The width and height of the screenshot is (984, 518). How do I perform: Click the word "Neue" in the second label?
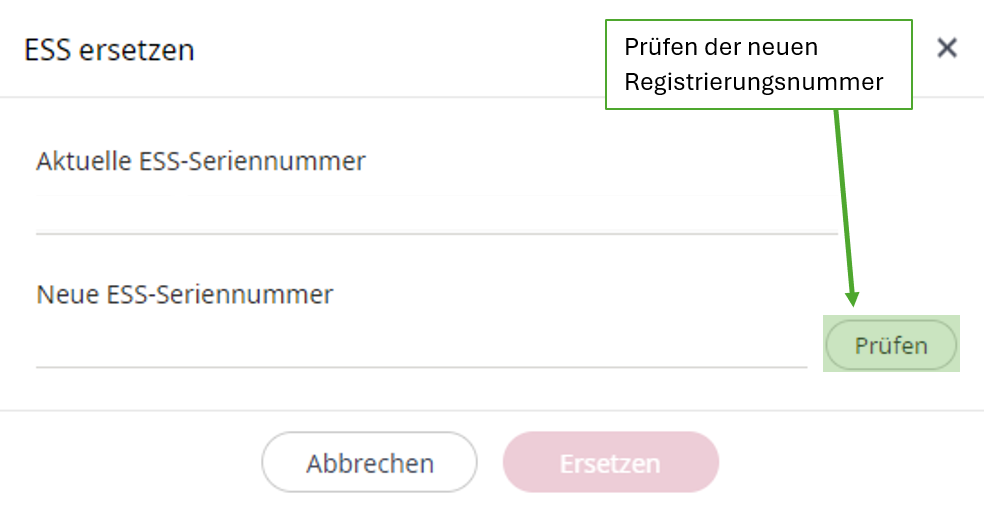coord(63,294)
